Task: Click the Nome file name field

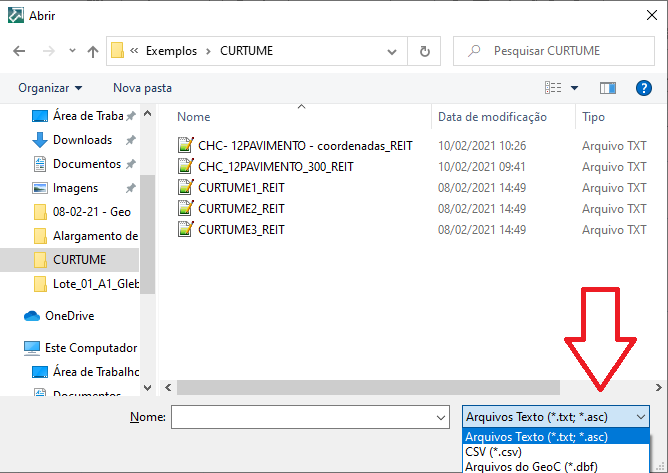Action: (310, 417)
